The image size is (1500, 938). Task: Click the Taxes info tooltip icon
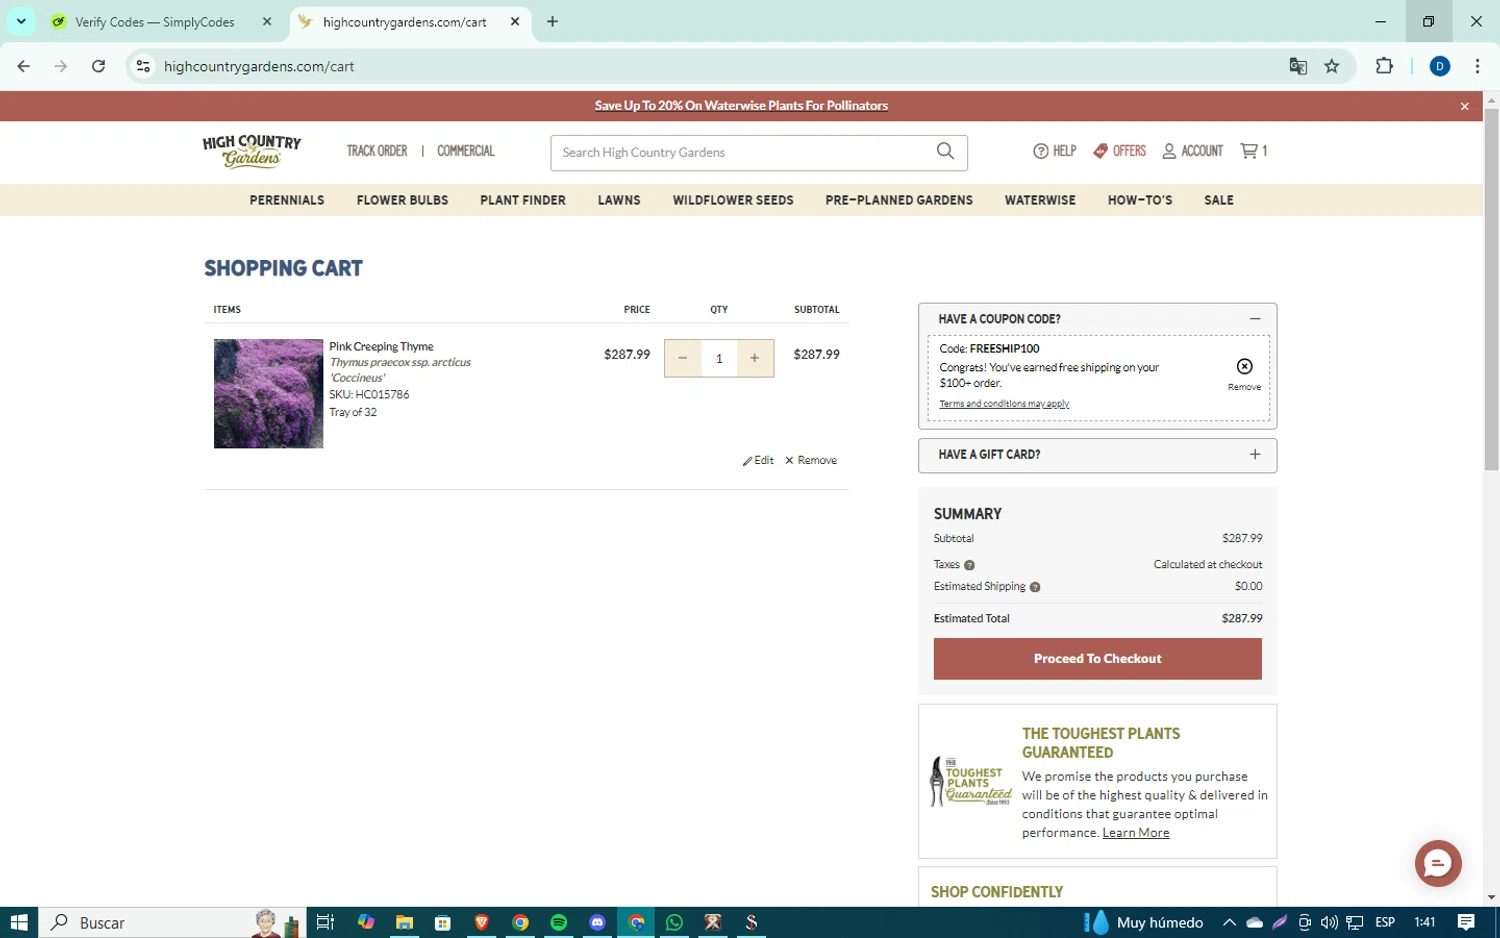pos(969,565)
